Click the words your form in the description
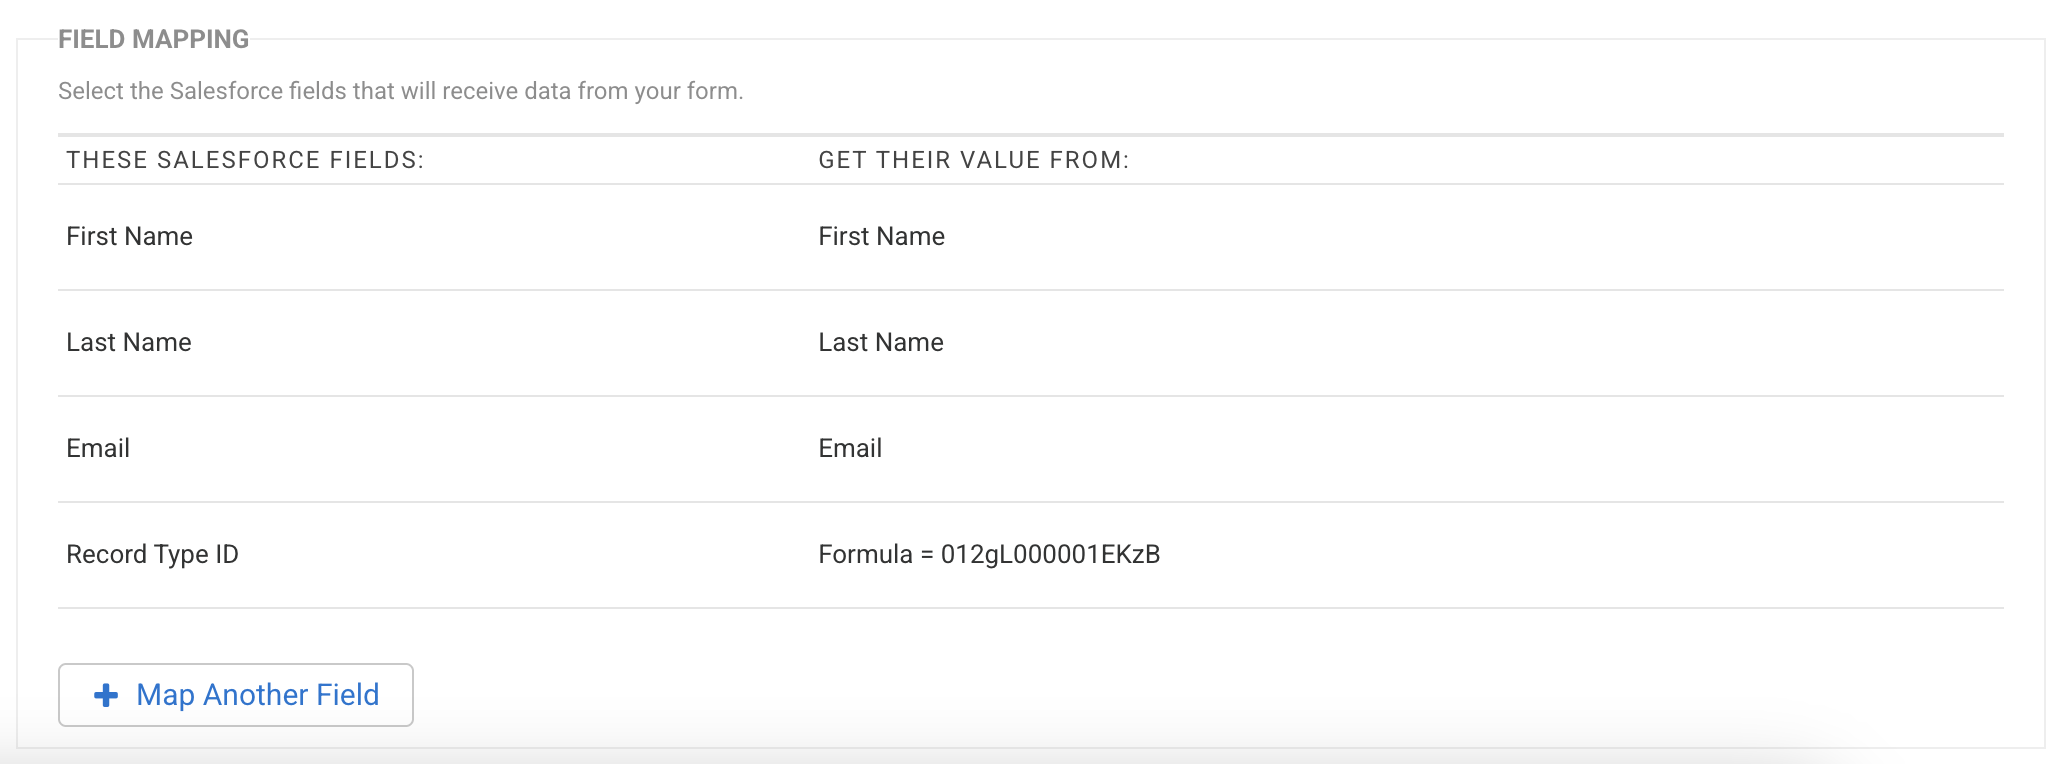The image size is (2056, 764). point(687,91)
